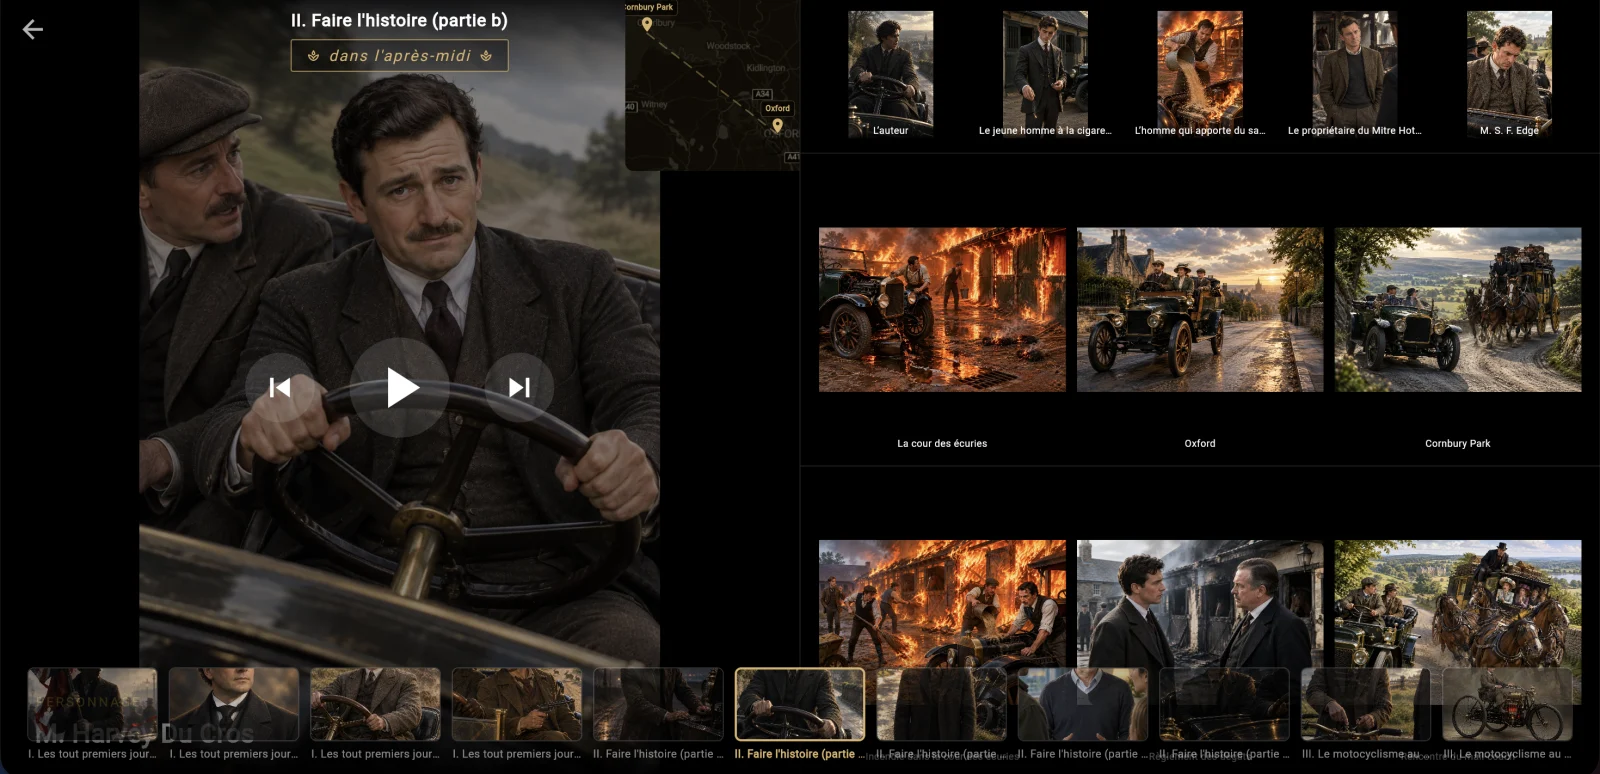Start playback with the play button

pyautogui.click(x=400, y=387)
